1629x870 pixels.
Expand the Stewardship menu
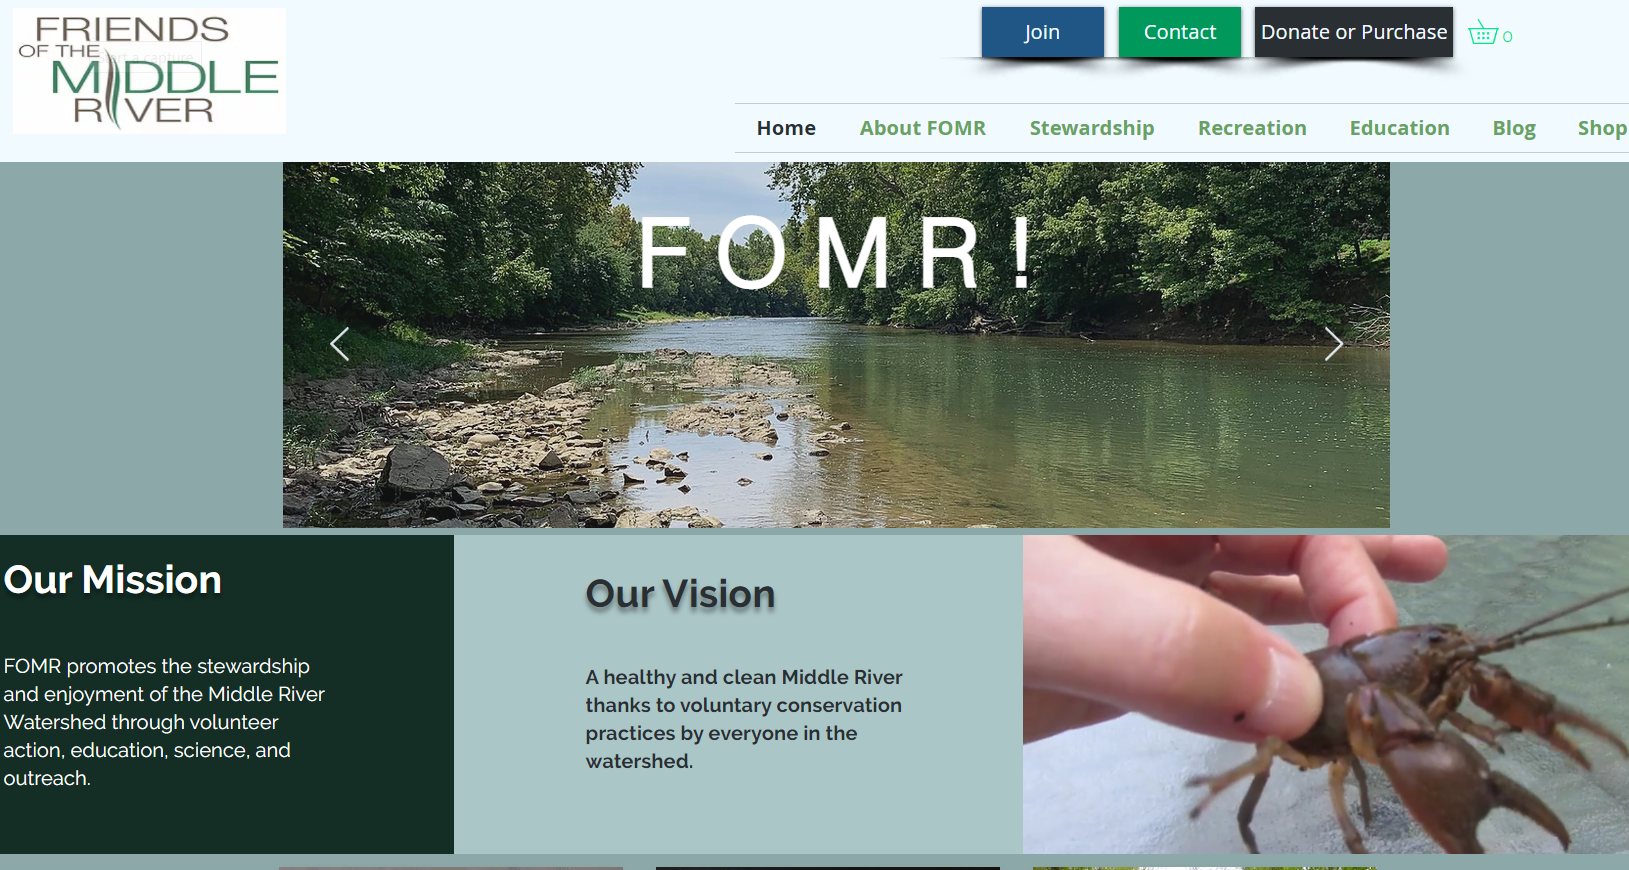[x=1092, y=128]
